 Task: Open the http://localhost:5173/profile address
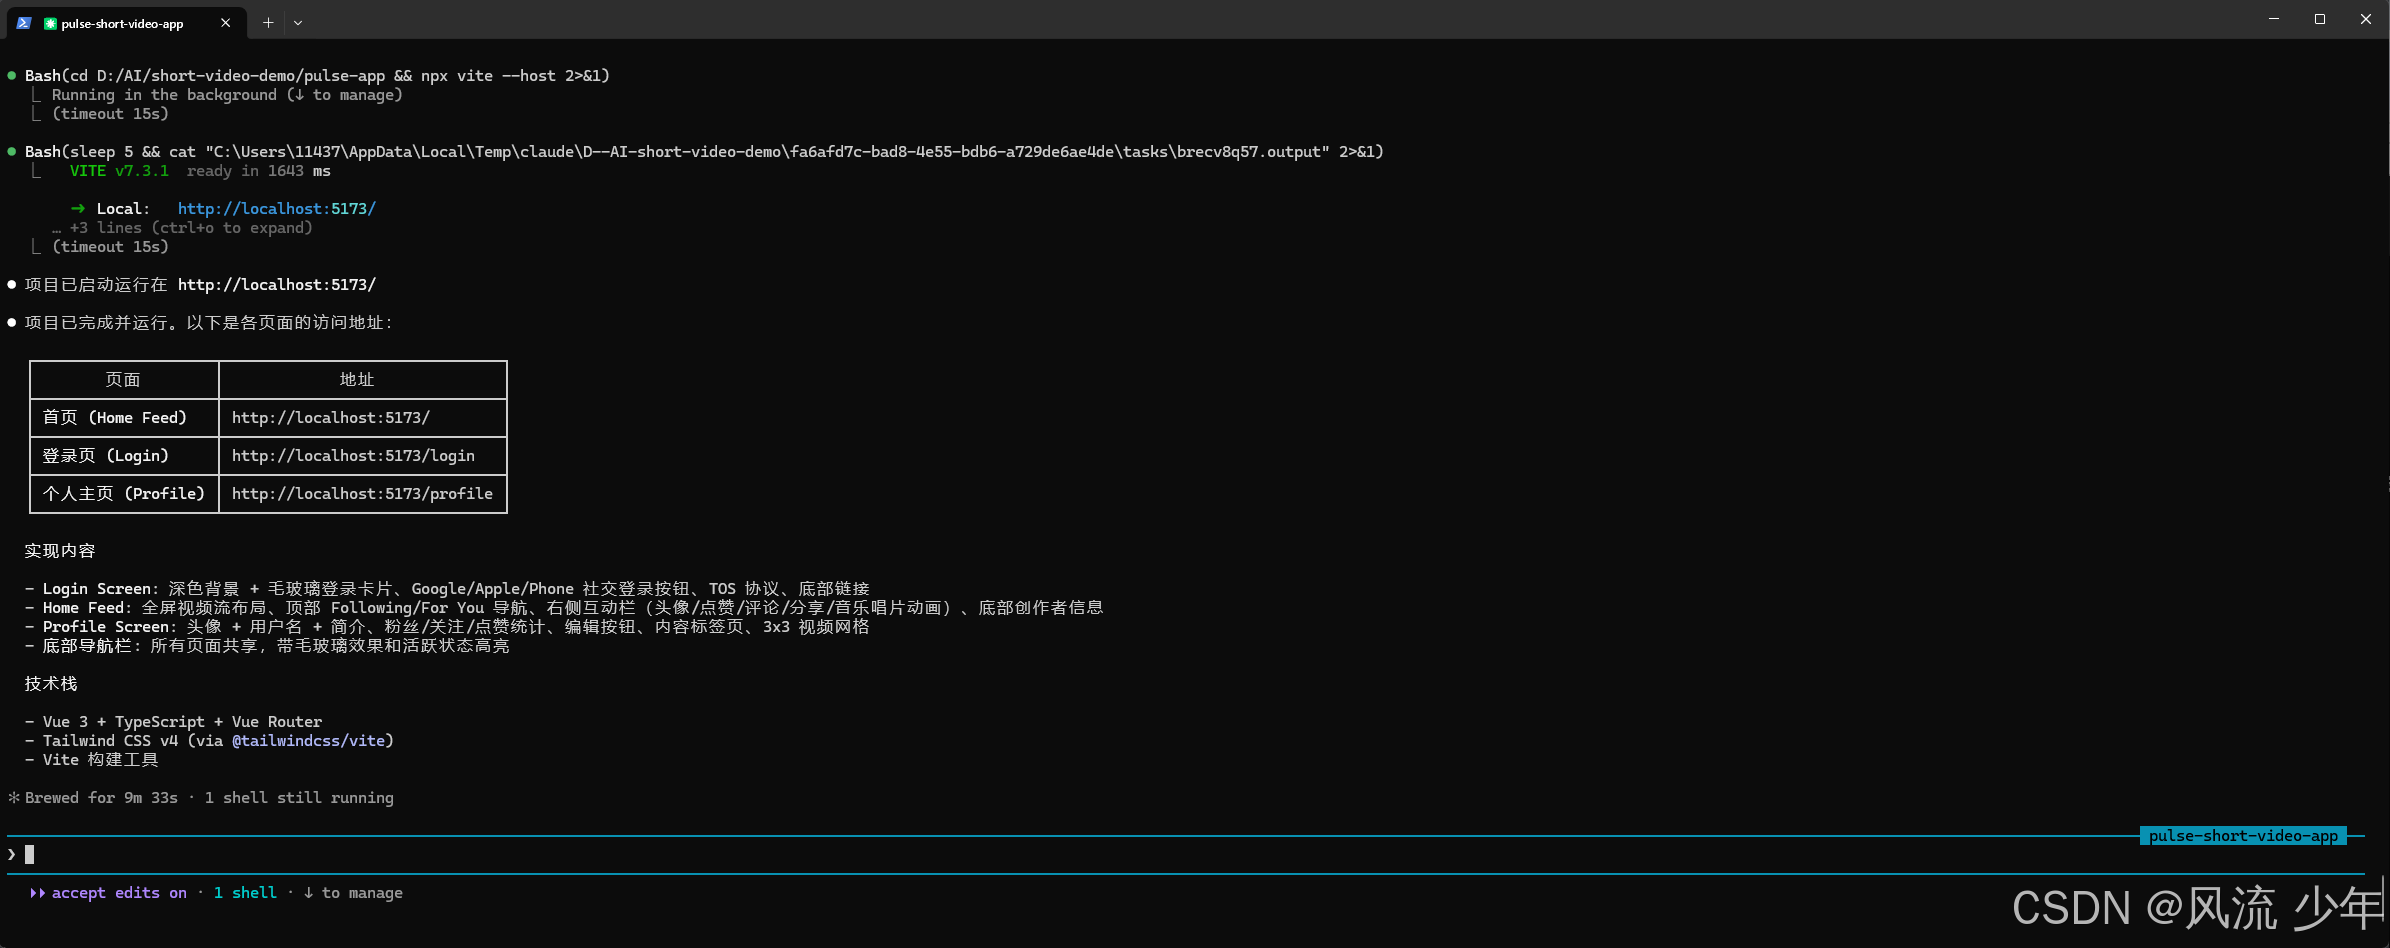pos(362,494)
